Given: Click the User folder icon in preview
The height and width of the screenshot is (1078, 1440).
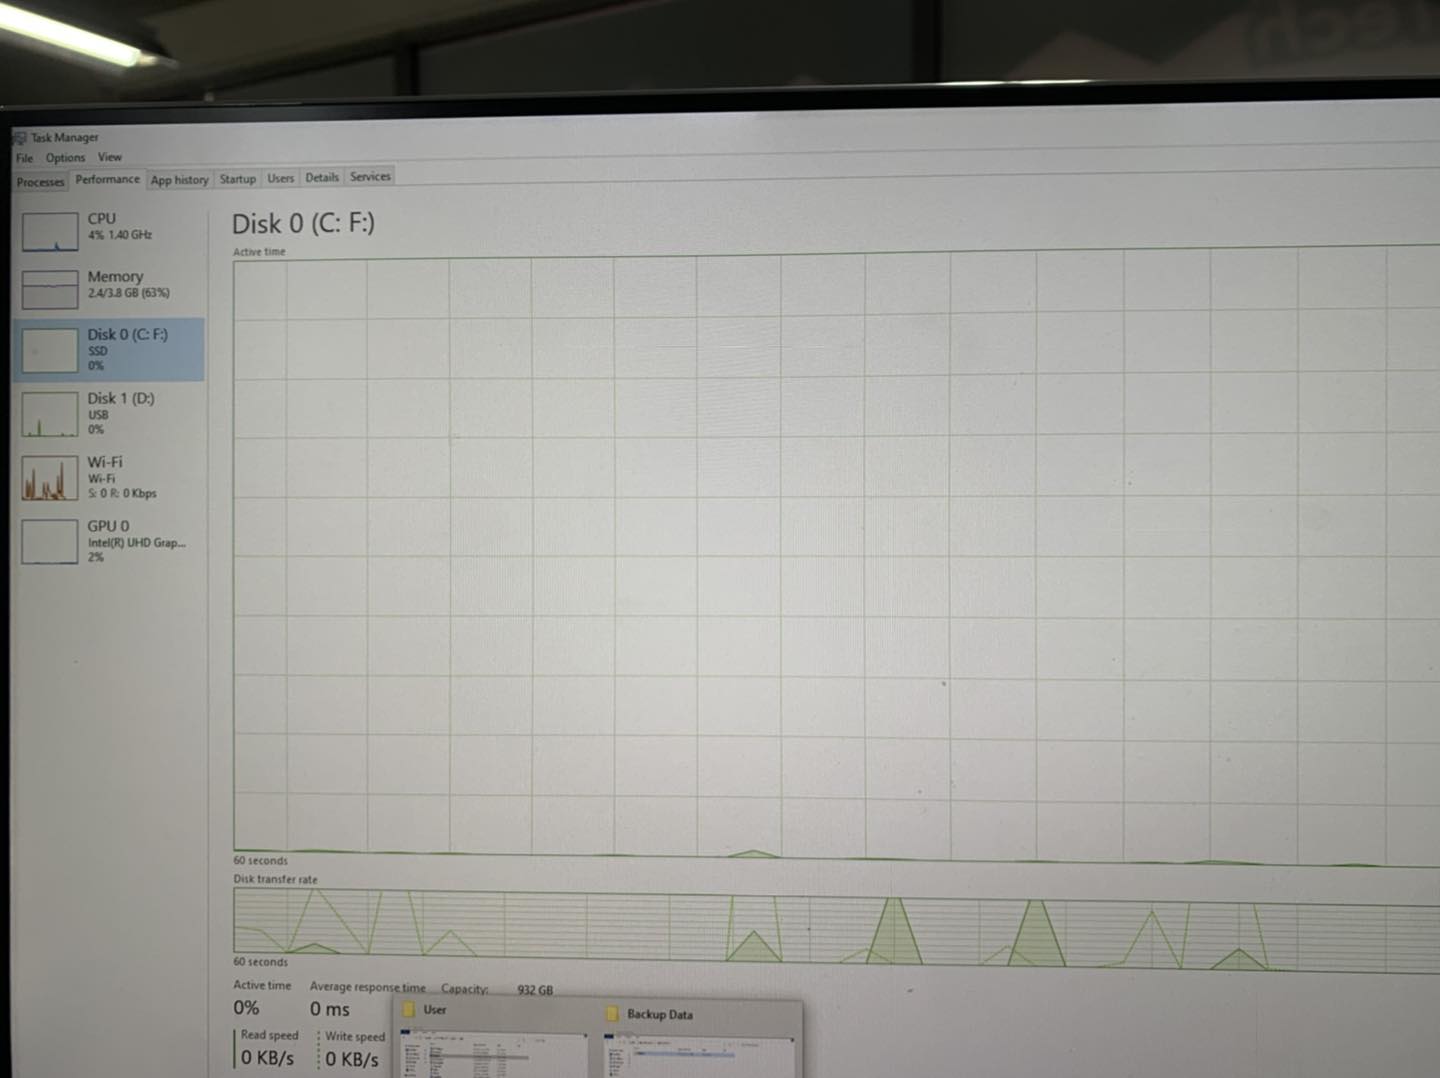Looking at the screenshot, I should [409, 1010].
